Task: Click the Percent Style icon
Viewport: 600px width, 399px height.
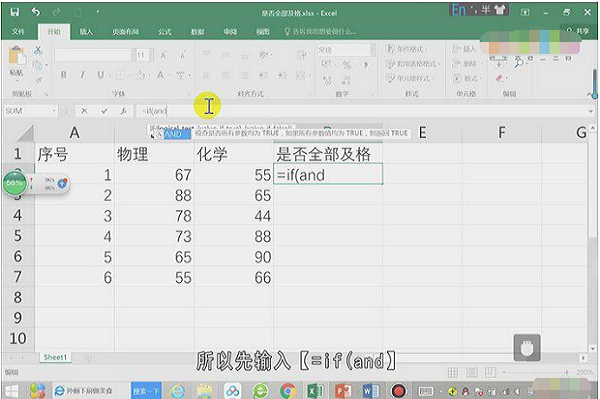Action: [347, 65]
